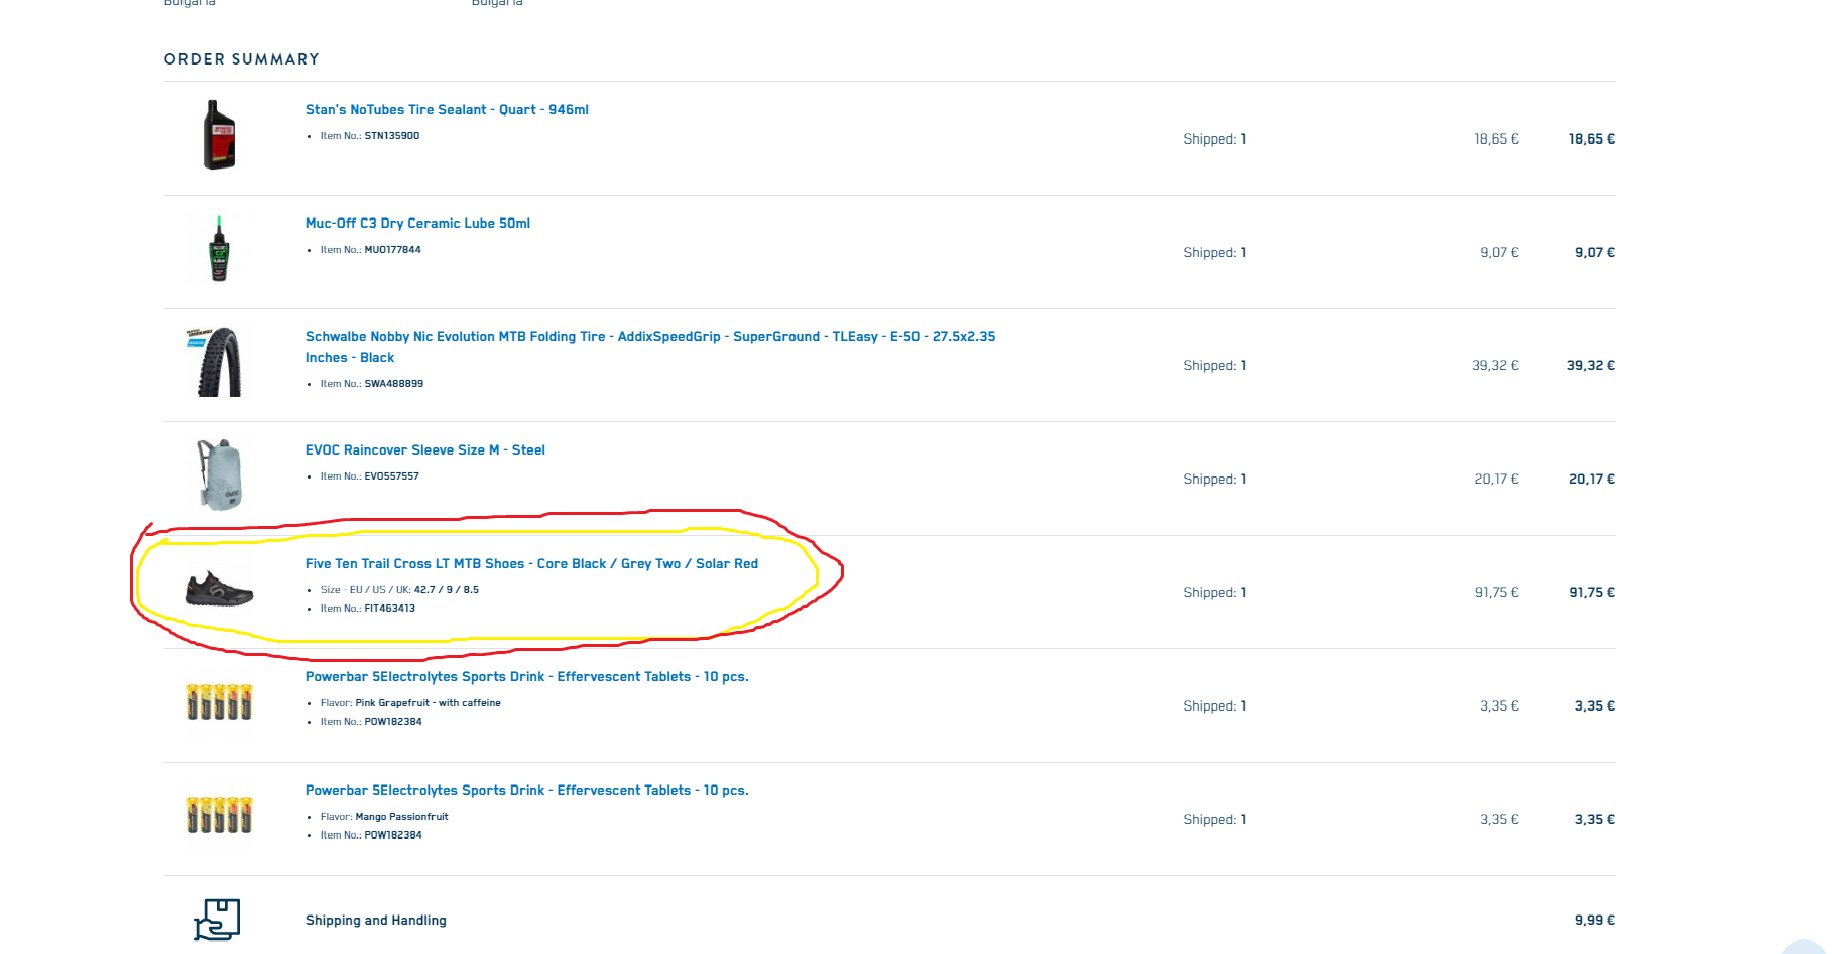Open EVOC Raincover Sleeve Size M link

point(425,451)
